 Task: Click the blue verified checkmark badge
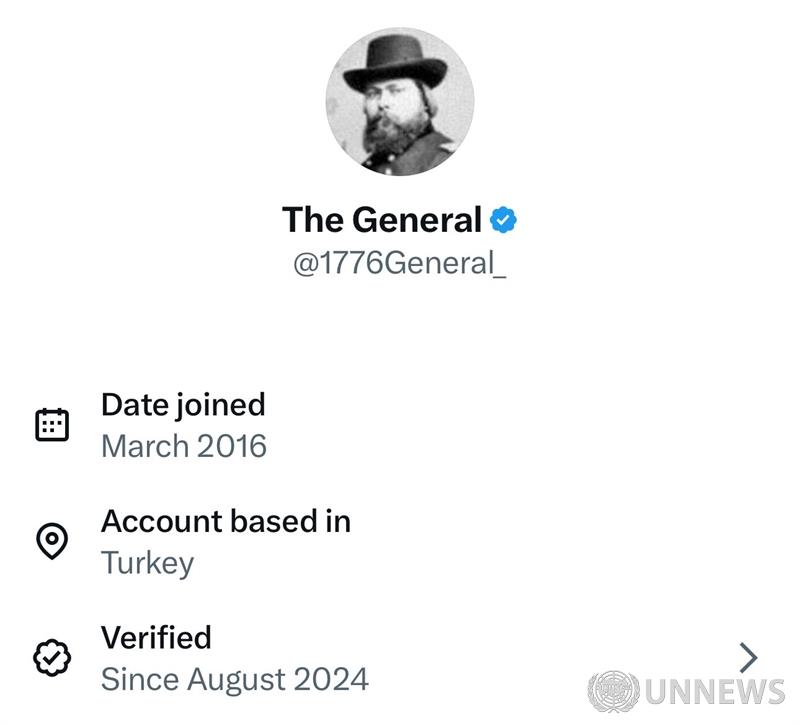[x=503, y=220]
